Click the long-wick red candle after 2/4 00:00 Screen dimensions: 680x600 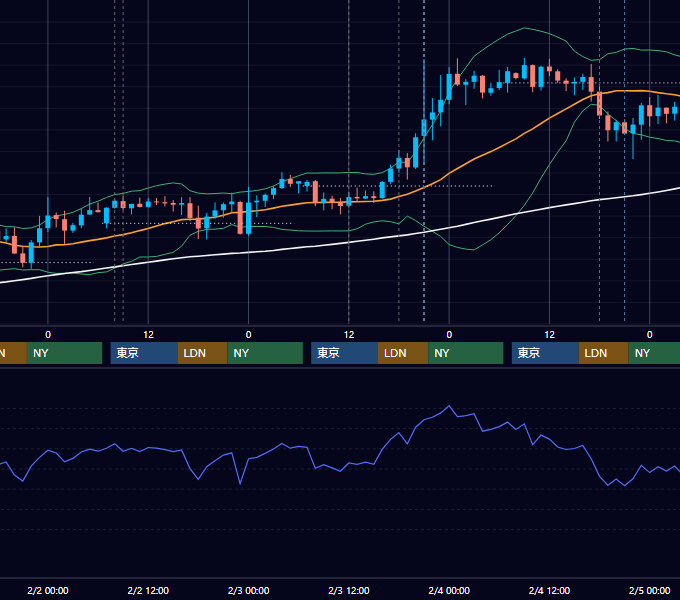coord(457,73)
